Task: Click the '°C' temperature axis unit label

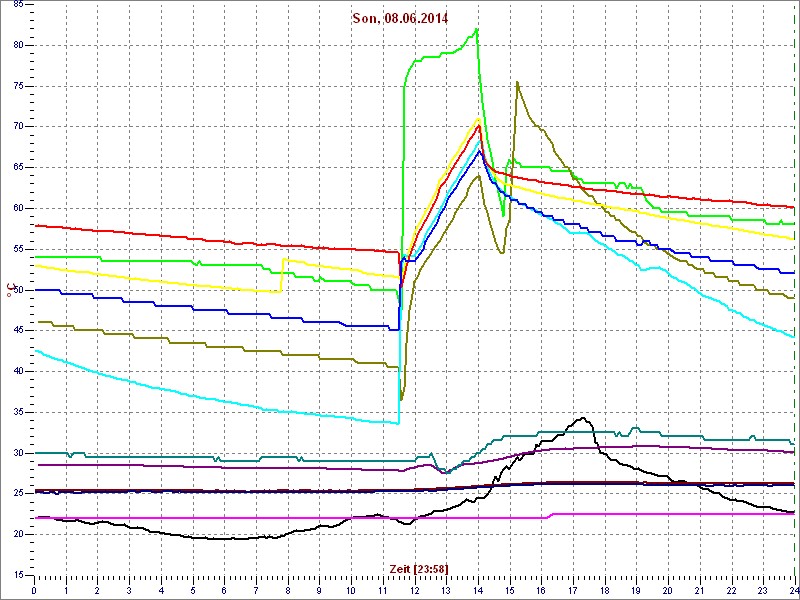Action: 9,291
